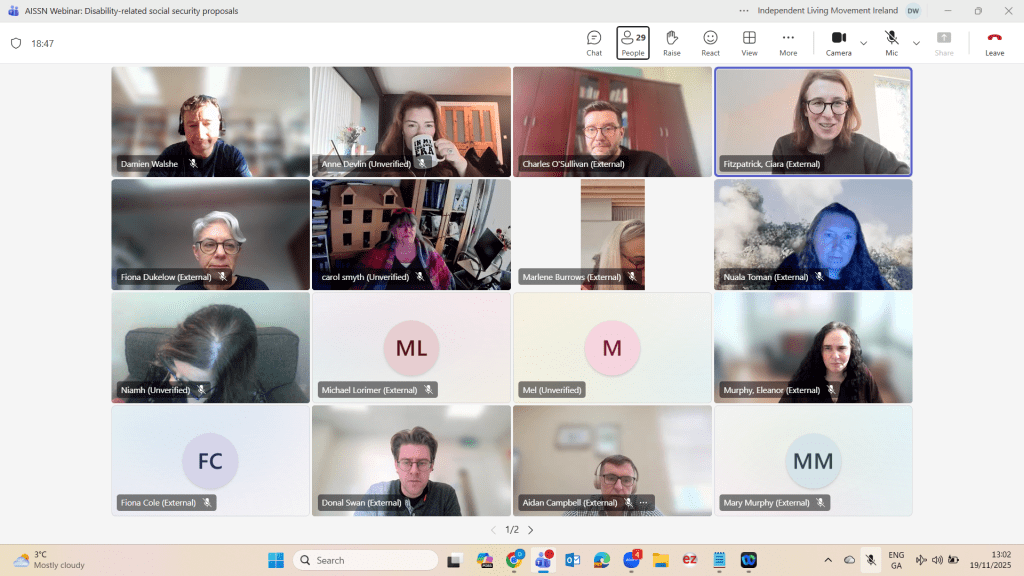Go to the next page of participants

530,530
